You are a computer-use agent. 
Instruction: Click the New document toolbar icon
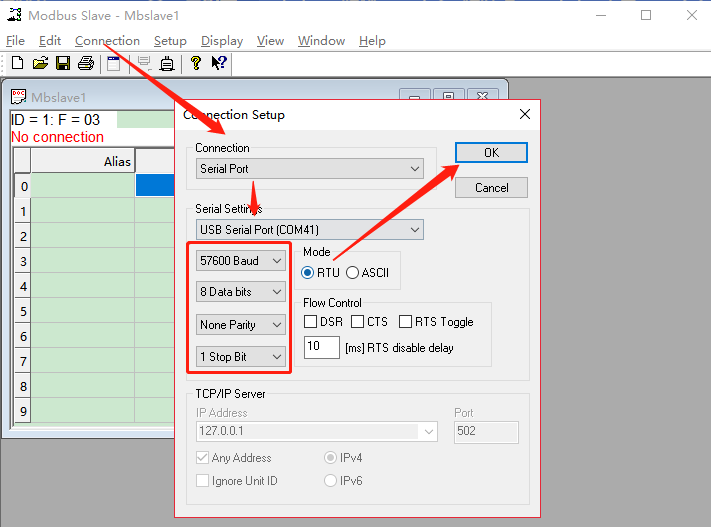(17, 64)
